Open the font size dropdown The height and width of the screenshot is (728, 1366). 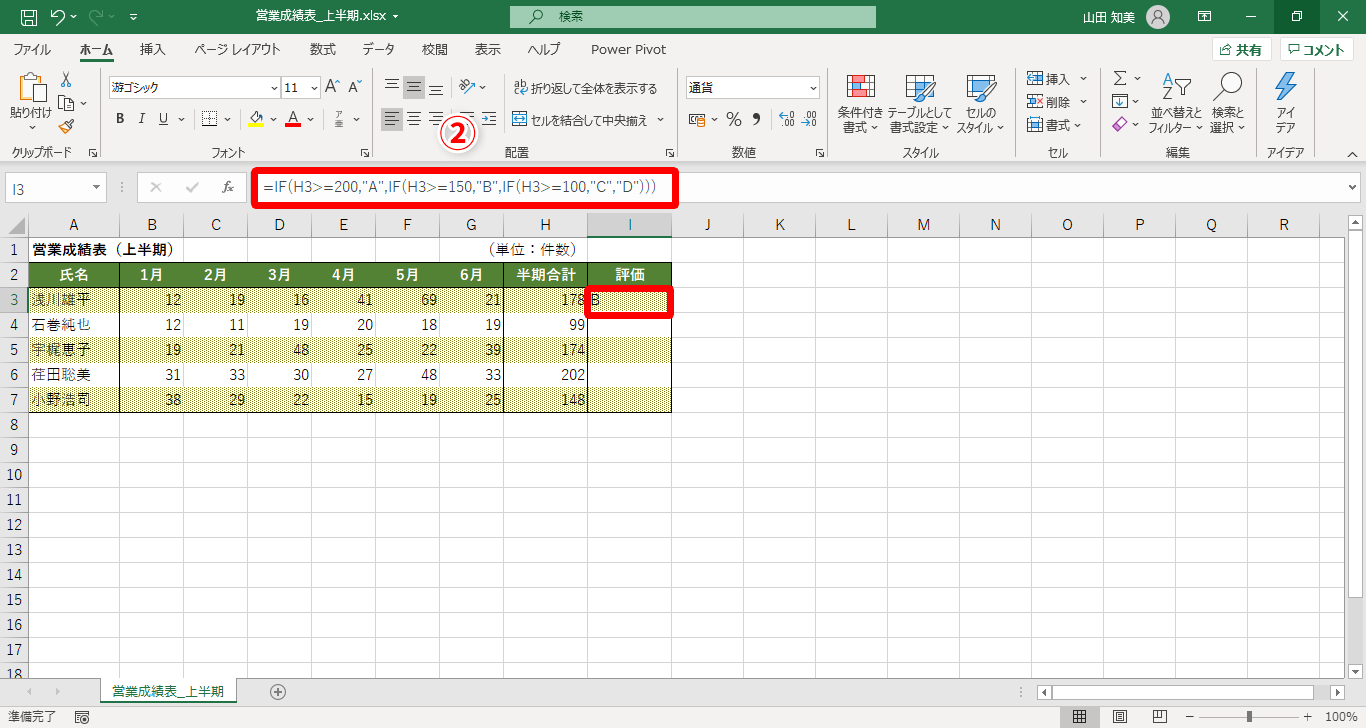[x=314, y=87]
